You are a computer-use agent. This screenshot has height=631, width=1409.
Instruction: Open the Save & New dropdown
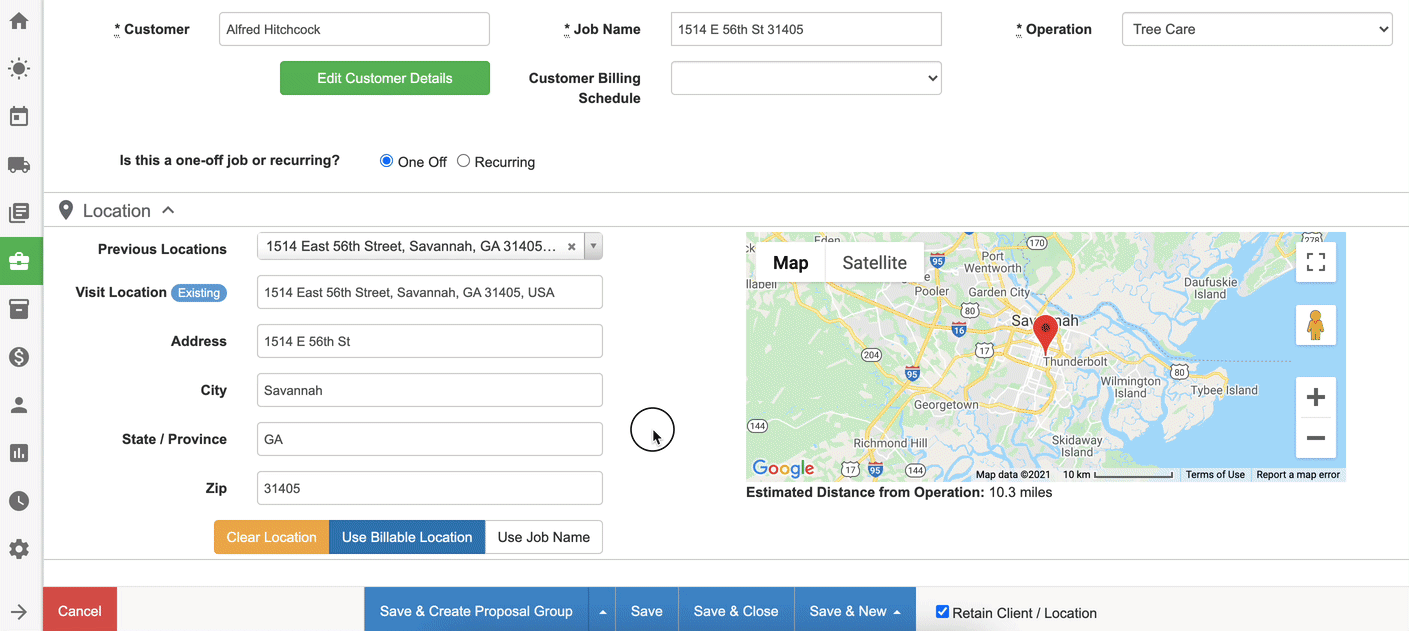(x=855, y=611)
